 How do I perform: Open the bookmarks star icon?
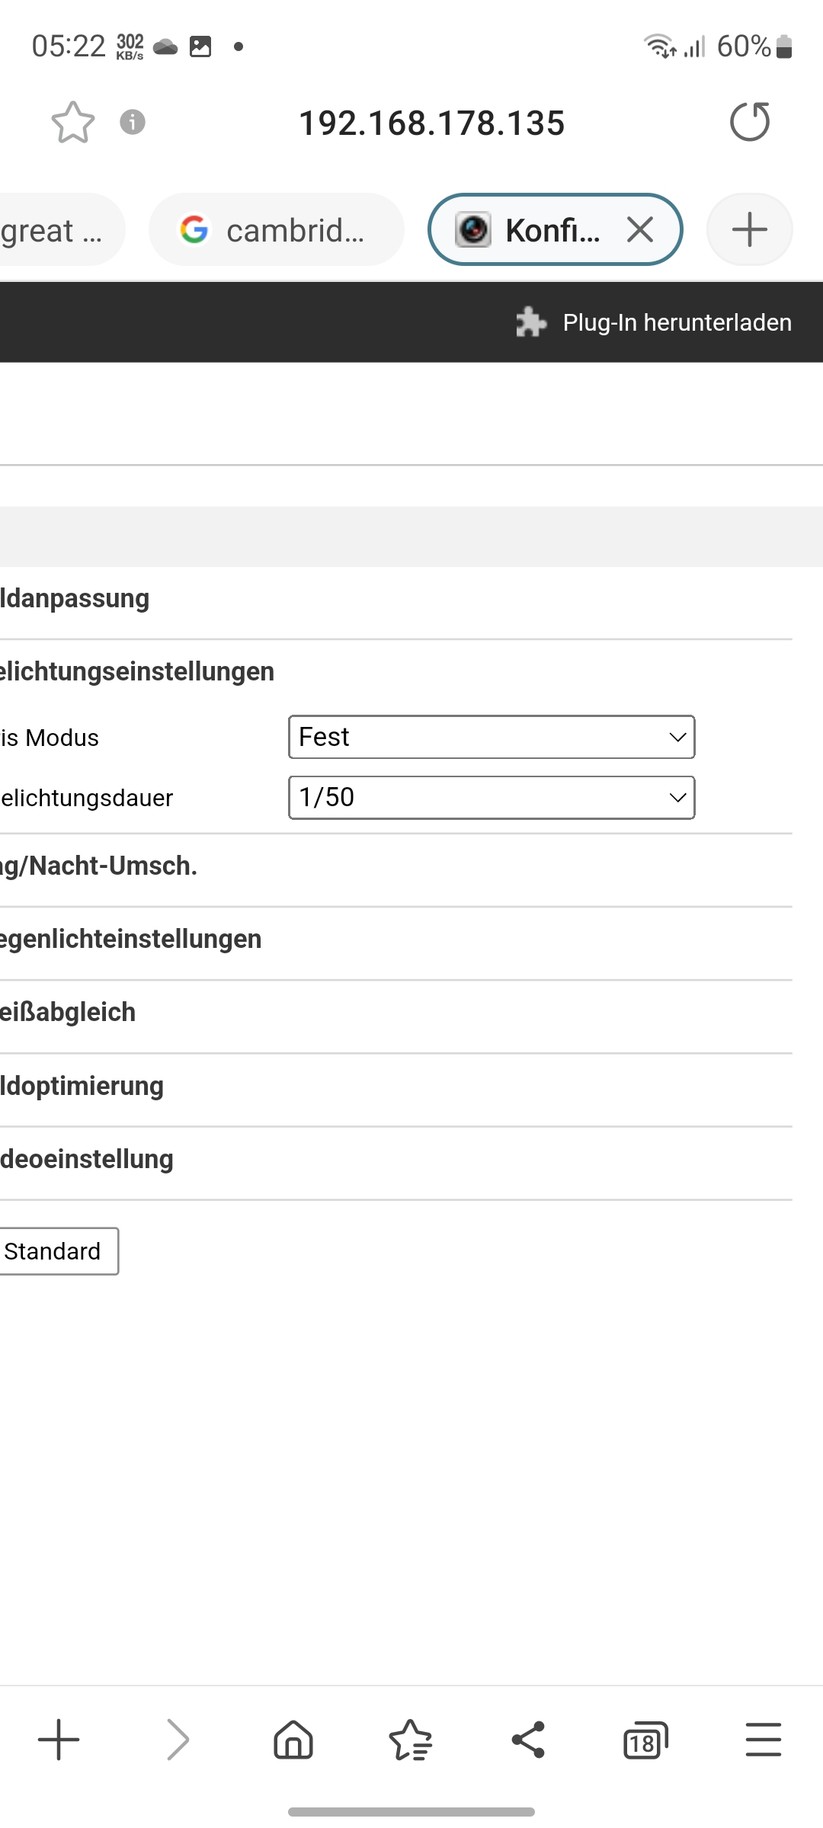[410, 1739]
